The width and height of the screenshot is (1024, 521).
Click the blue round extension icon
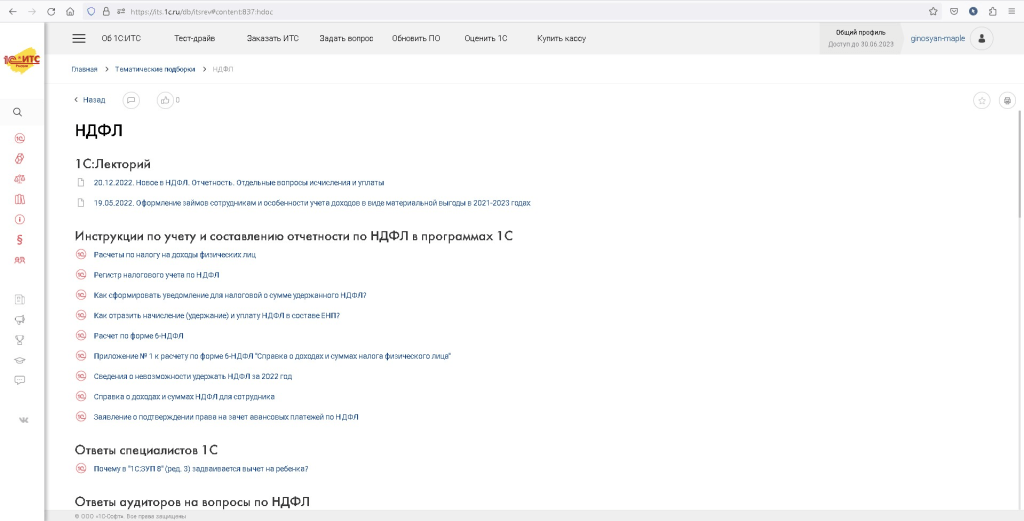coord(973,11)
